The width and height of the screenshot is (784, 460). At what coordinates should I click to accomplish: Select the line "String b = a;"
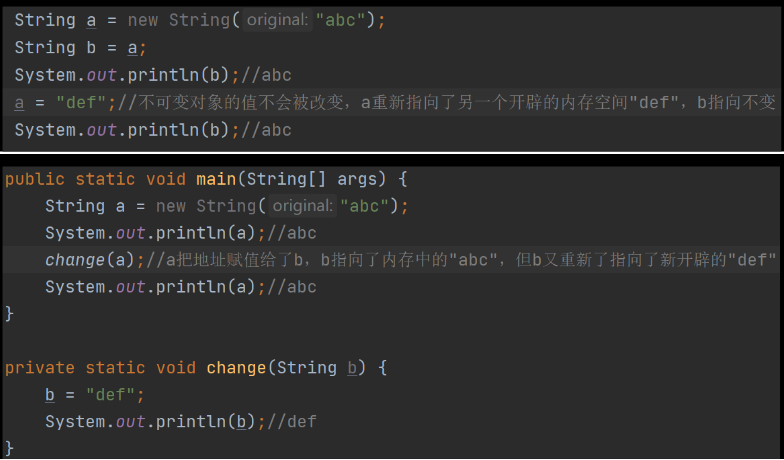(x=80, y=48)
